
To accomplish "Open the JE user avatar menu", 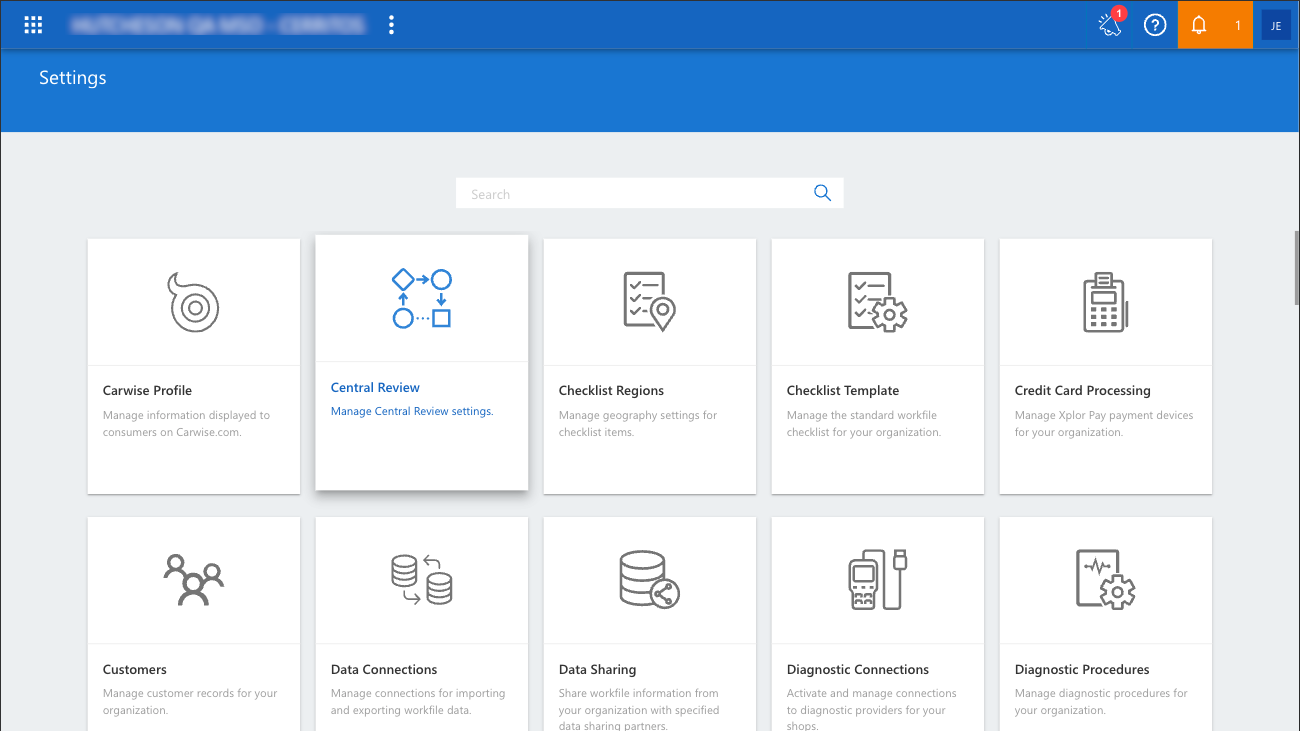I will click(1276, 26).
